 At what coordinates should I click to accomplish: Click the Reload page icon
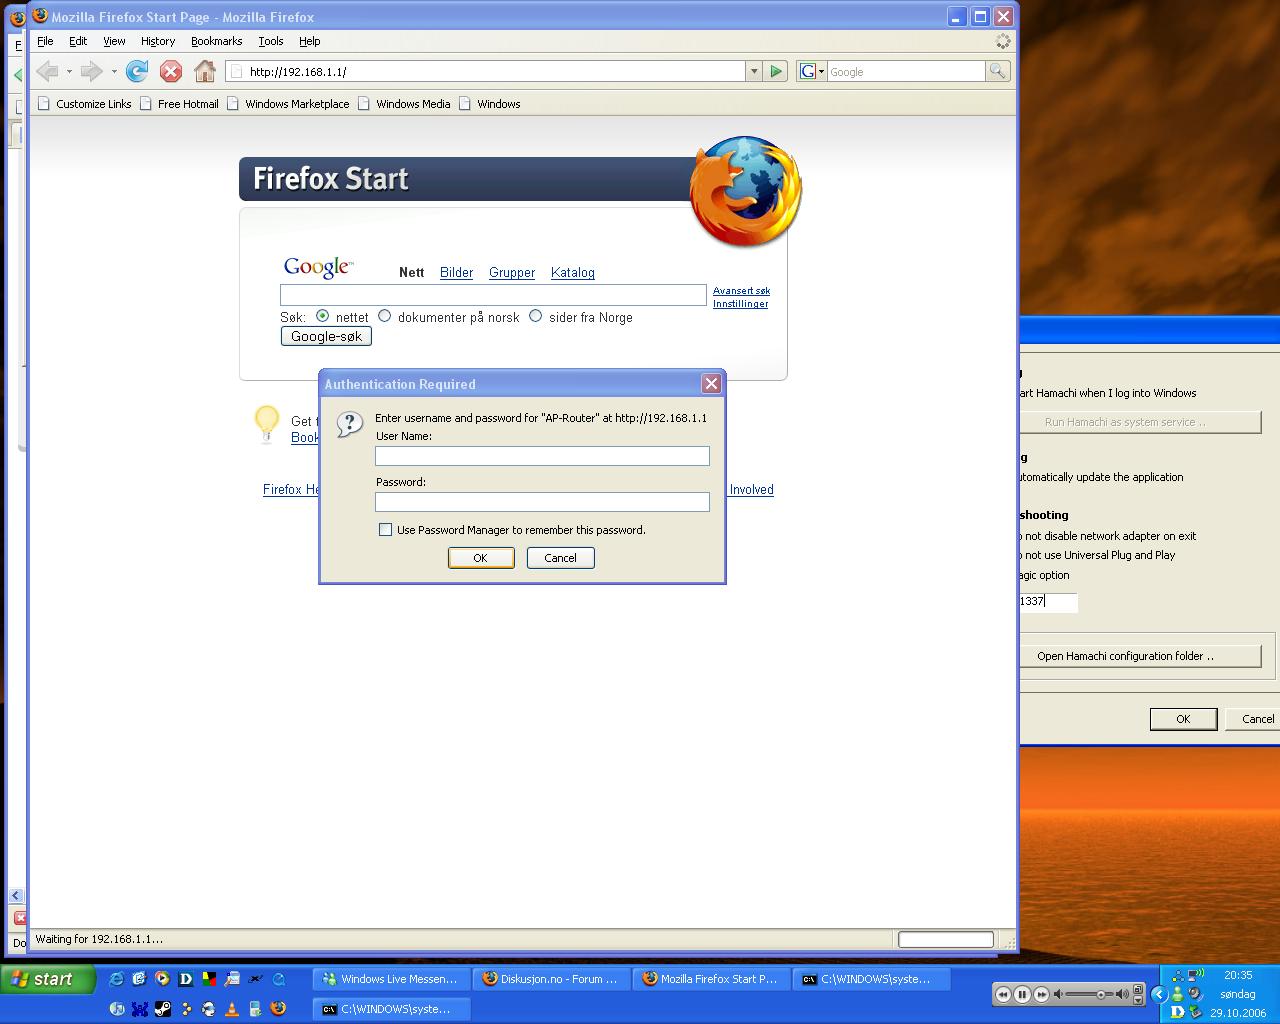click(x=137, y=71)
